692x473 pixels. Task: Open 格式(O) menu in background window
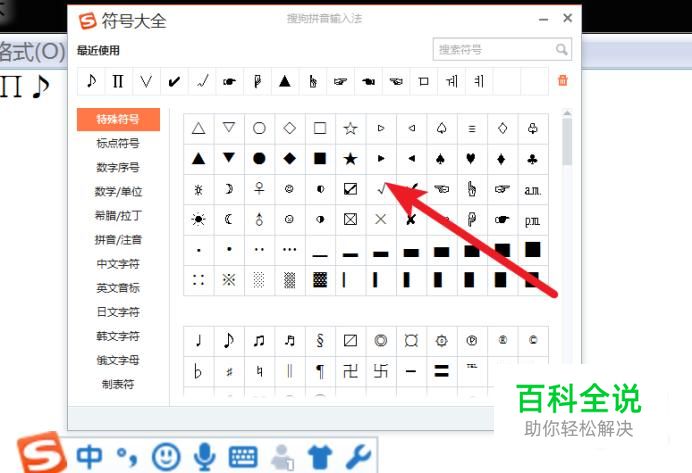point(32,53)
